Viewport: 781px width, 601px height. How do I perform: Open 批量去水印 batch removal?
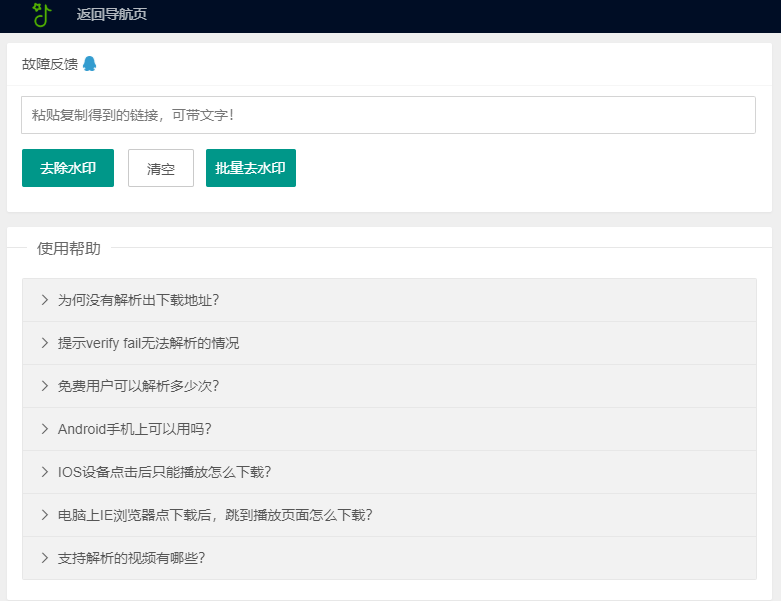[x=251, y=168]
